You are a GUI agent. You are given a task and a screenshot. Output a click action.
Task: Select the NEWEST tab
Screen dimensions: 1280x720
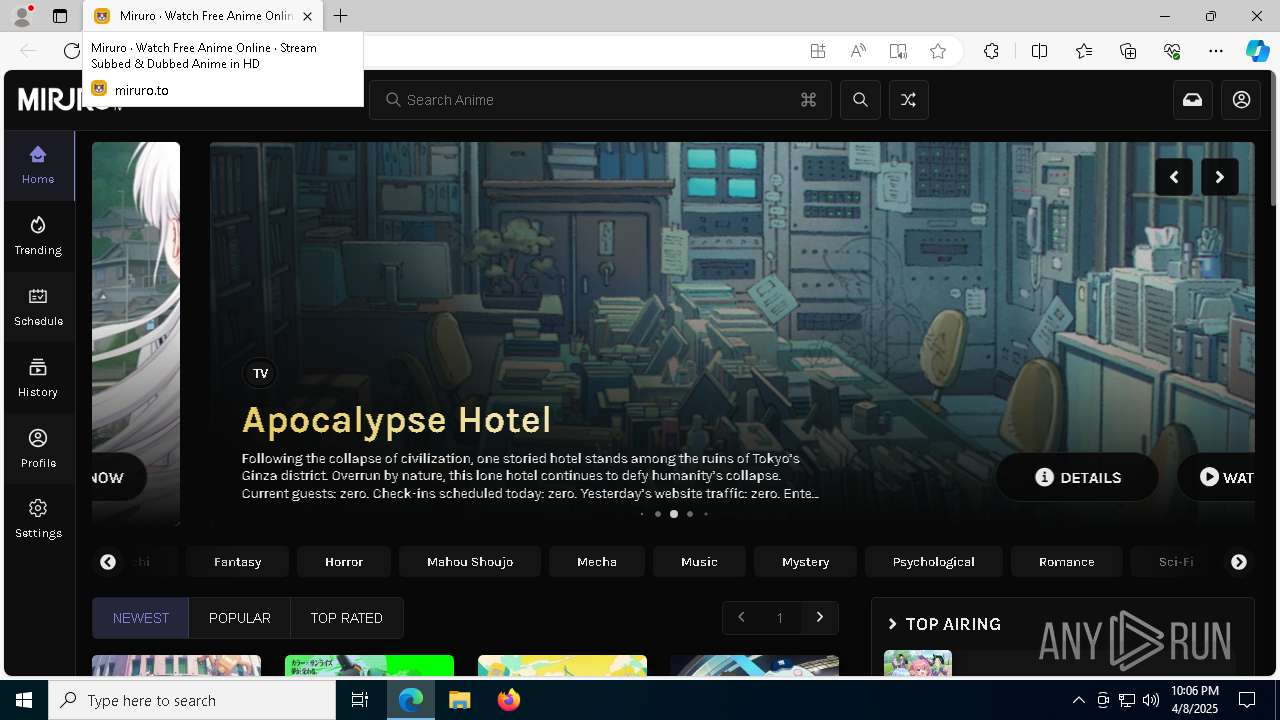click(x=141, y=618)
